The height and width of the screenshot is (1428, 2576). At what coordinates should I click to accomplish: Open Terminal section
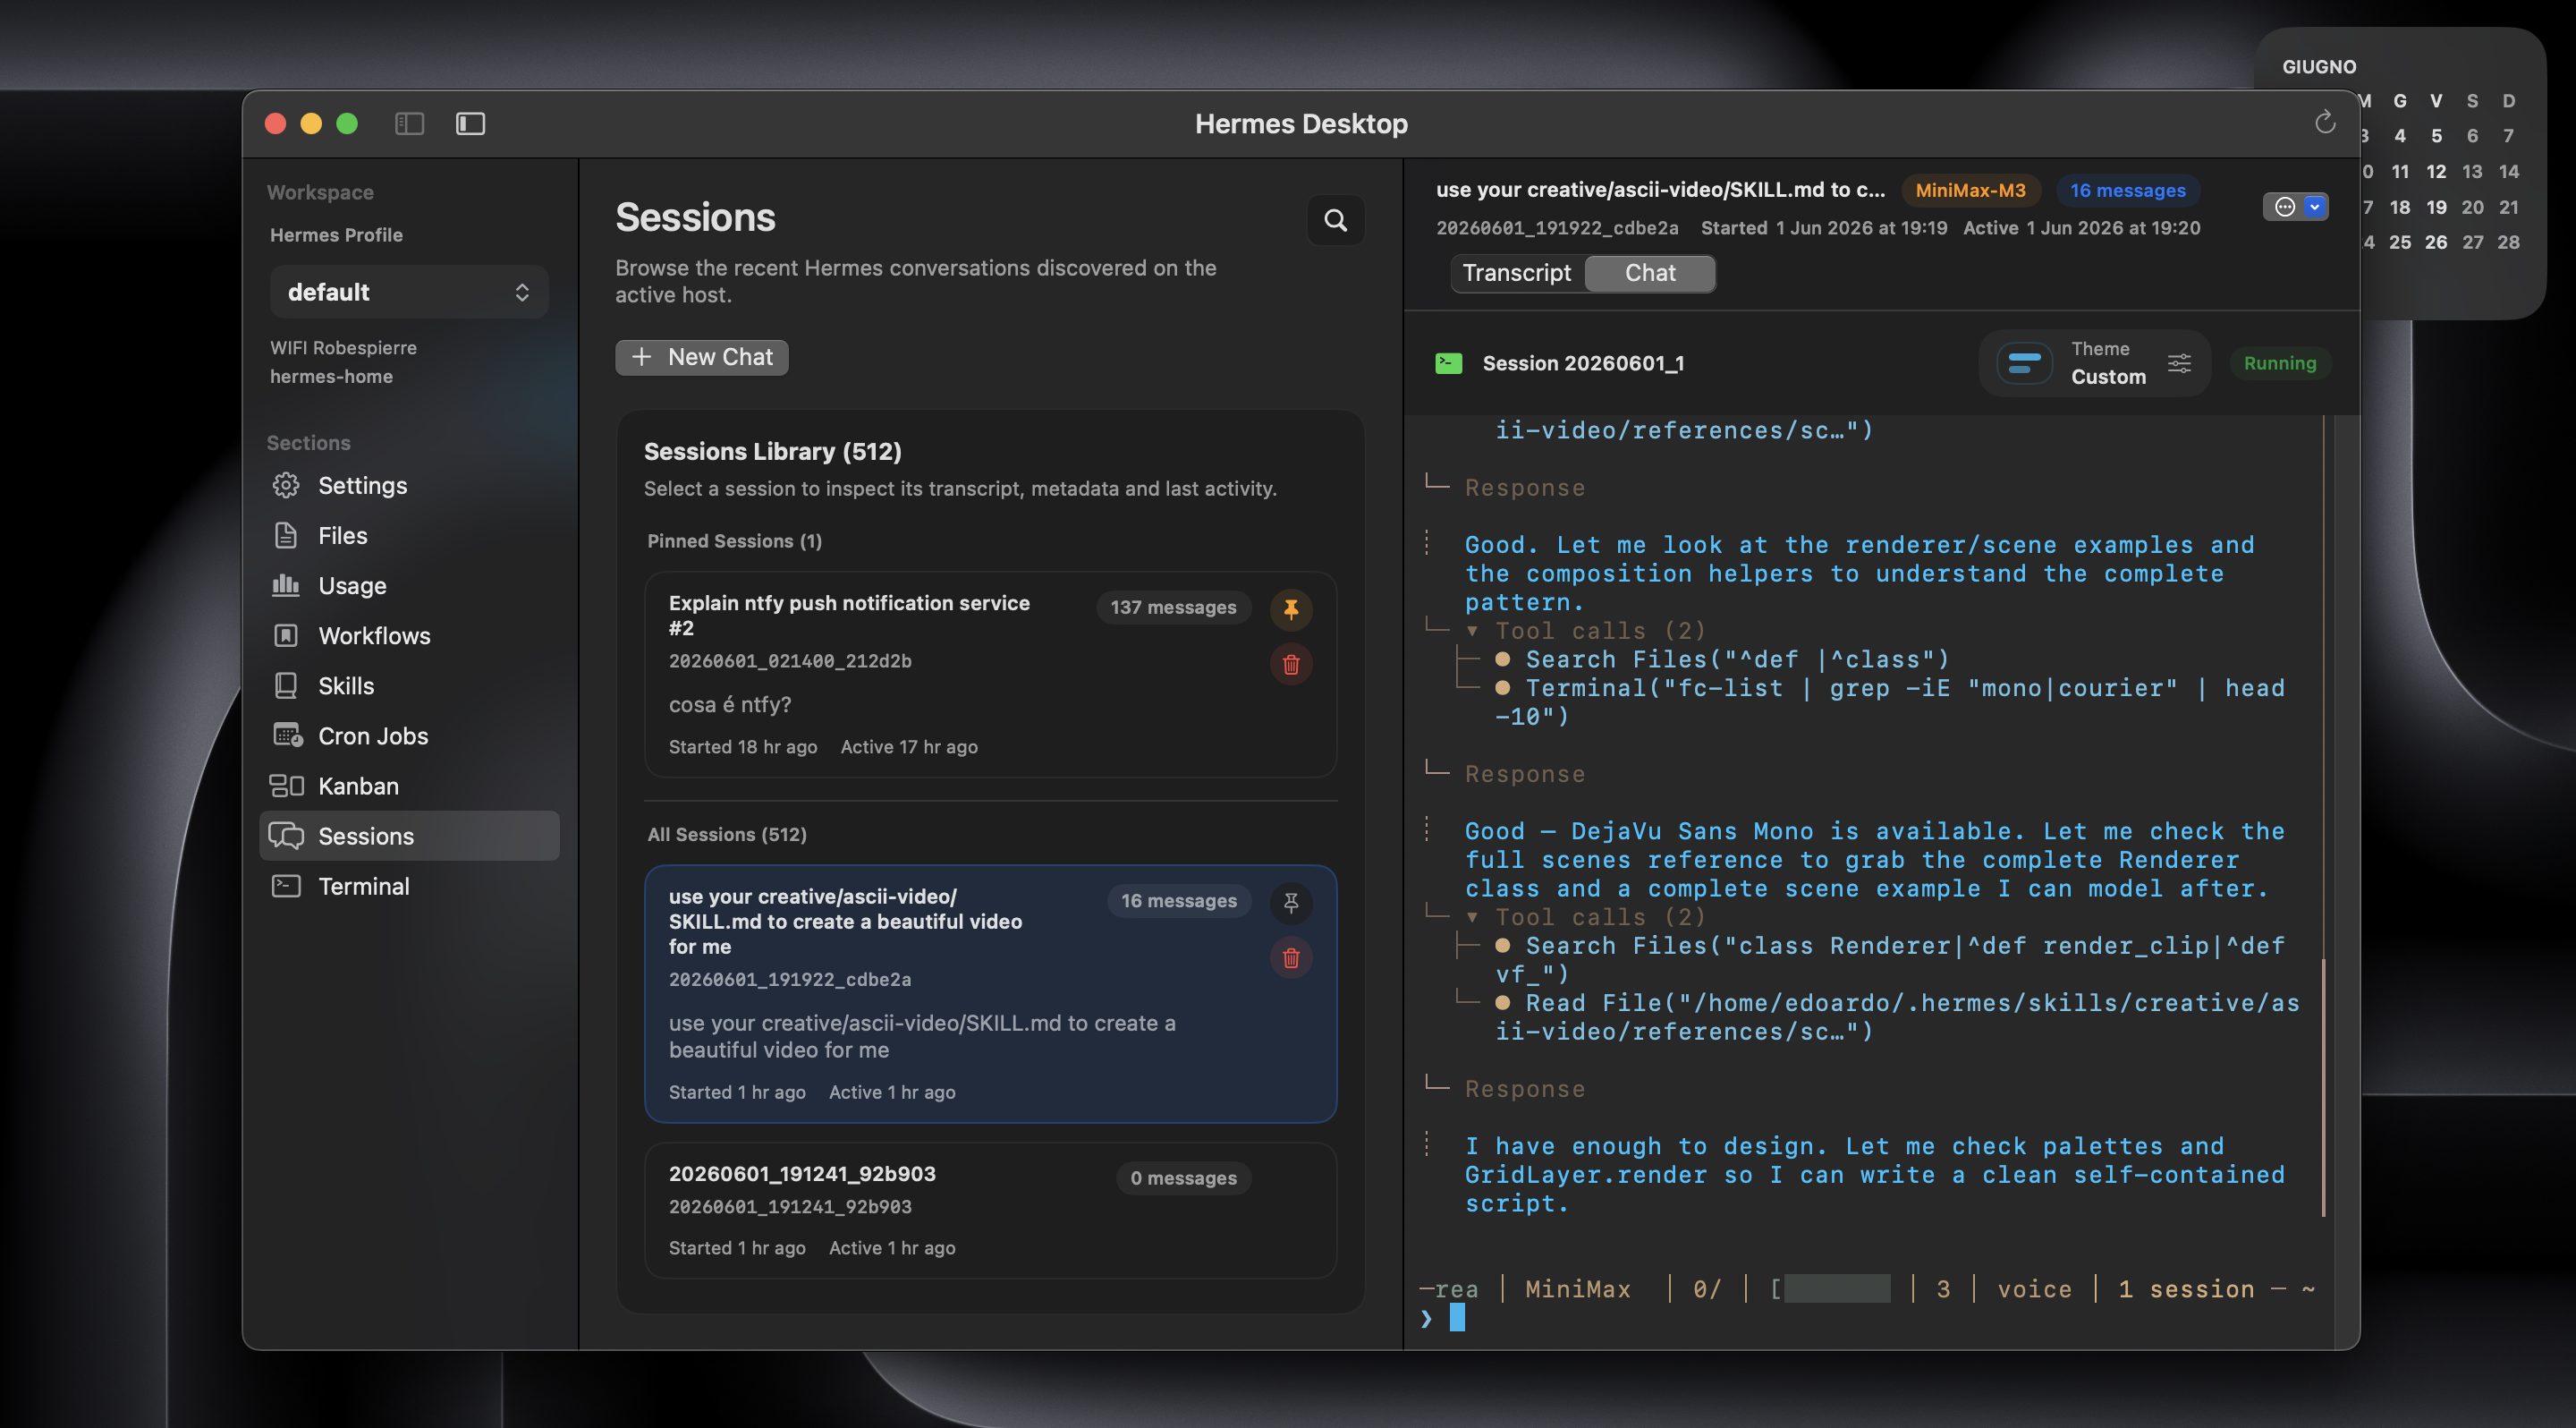(410, 886)
